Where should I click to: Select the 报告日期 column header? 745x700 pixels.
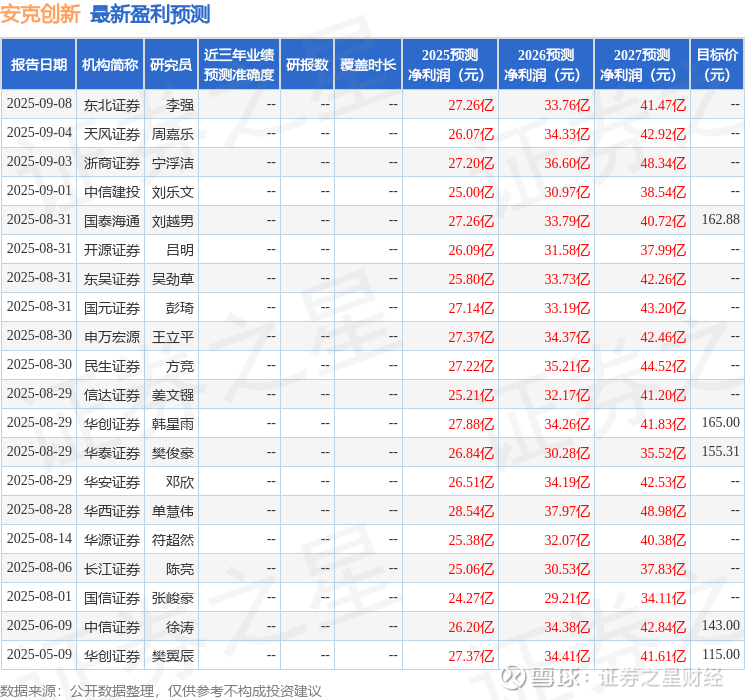coord(38,65)
